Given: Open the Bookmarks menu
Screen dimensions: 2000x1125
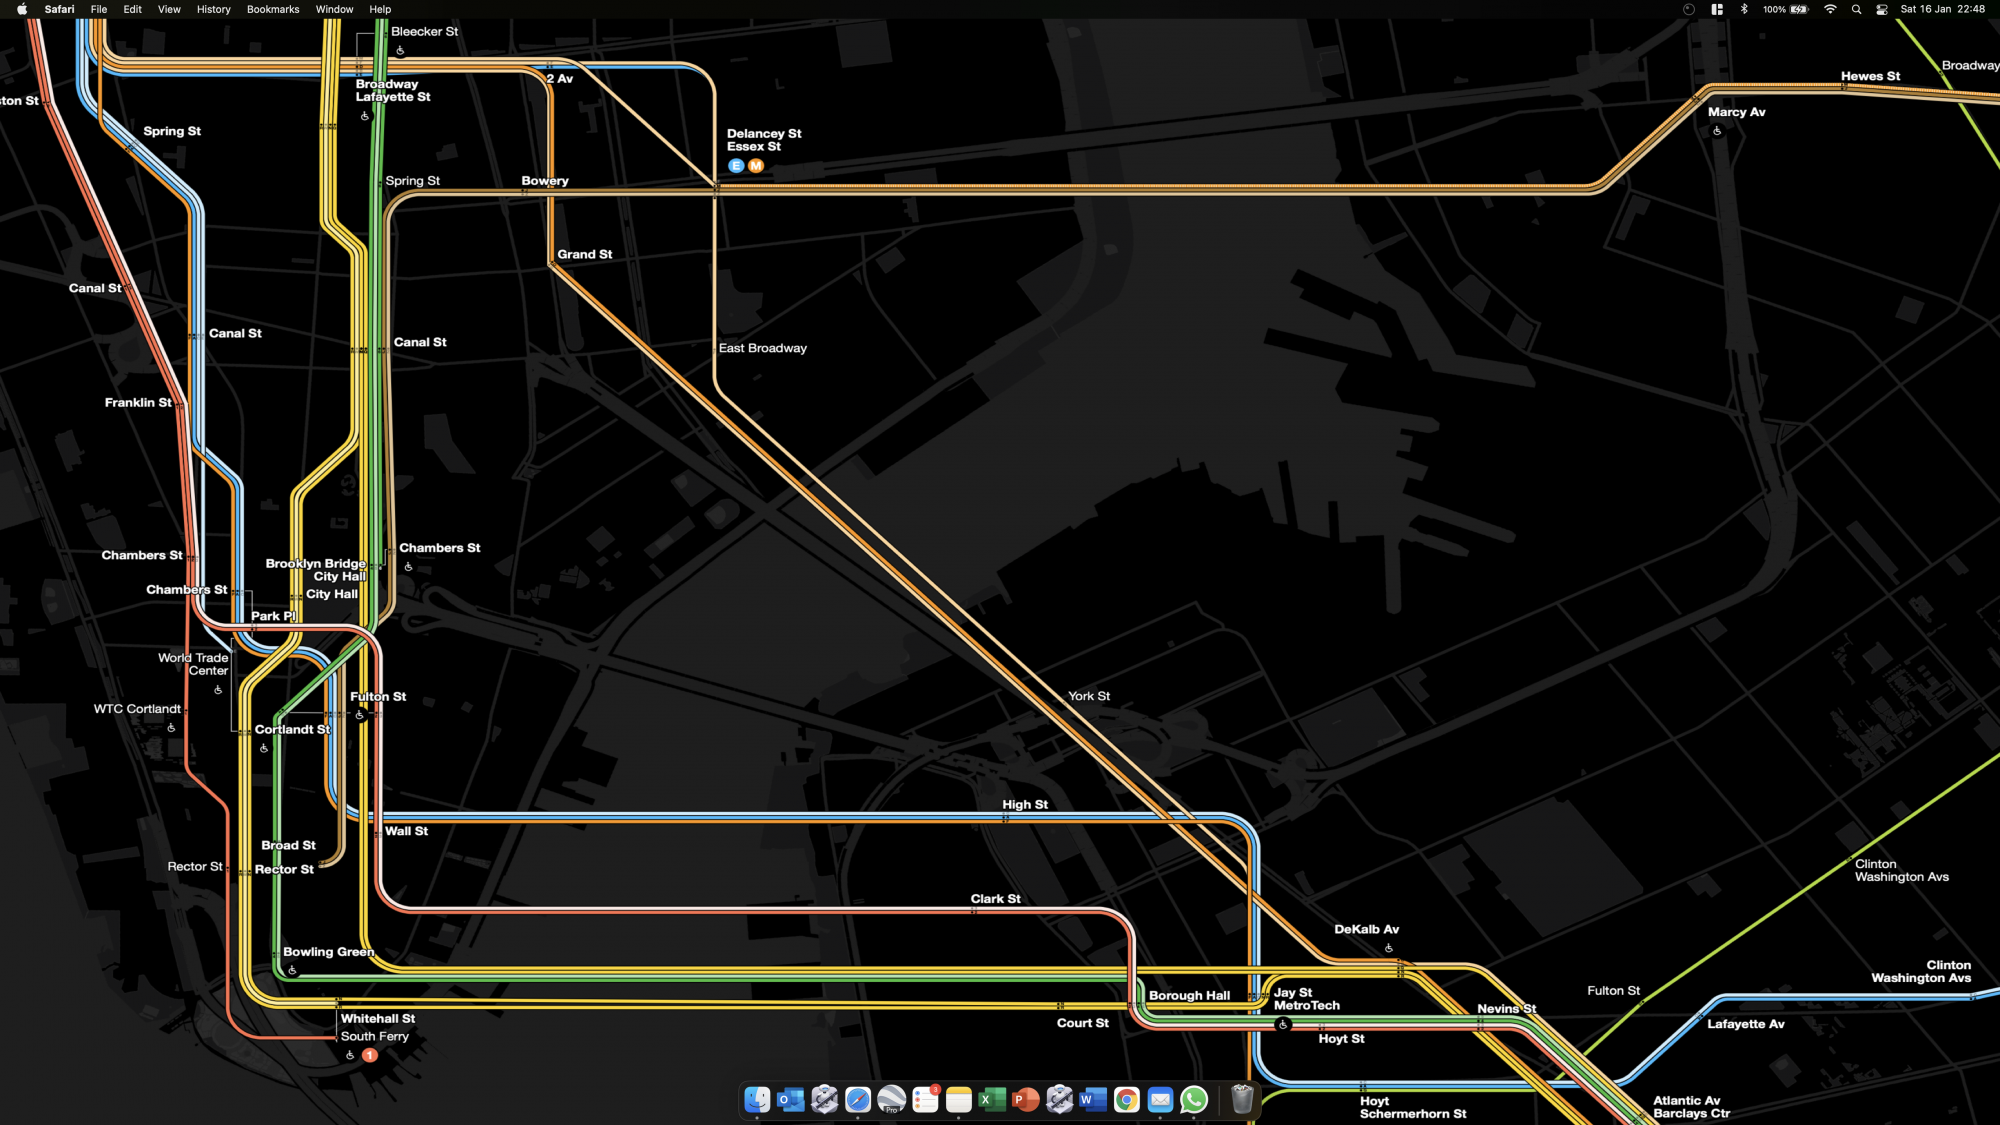Looking at the screenshot, I should pos(273,9).
